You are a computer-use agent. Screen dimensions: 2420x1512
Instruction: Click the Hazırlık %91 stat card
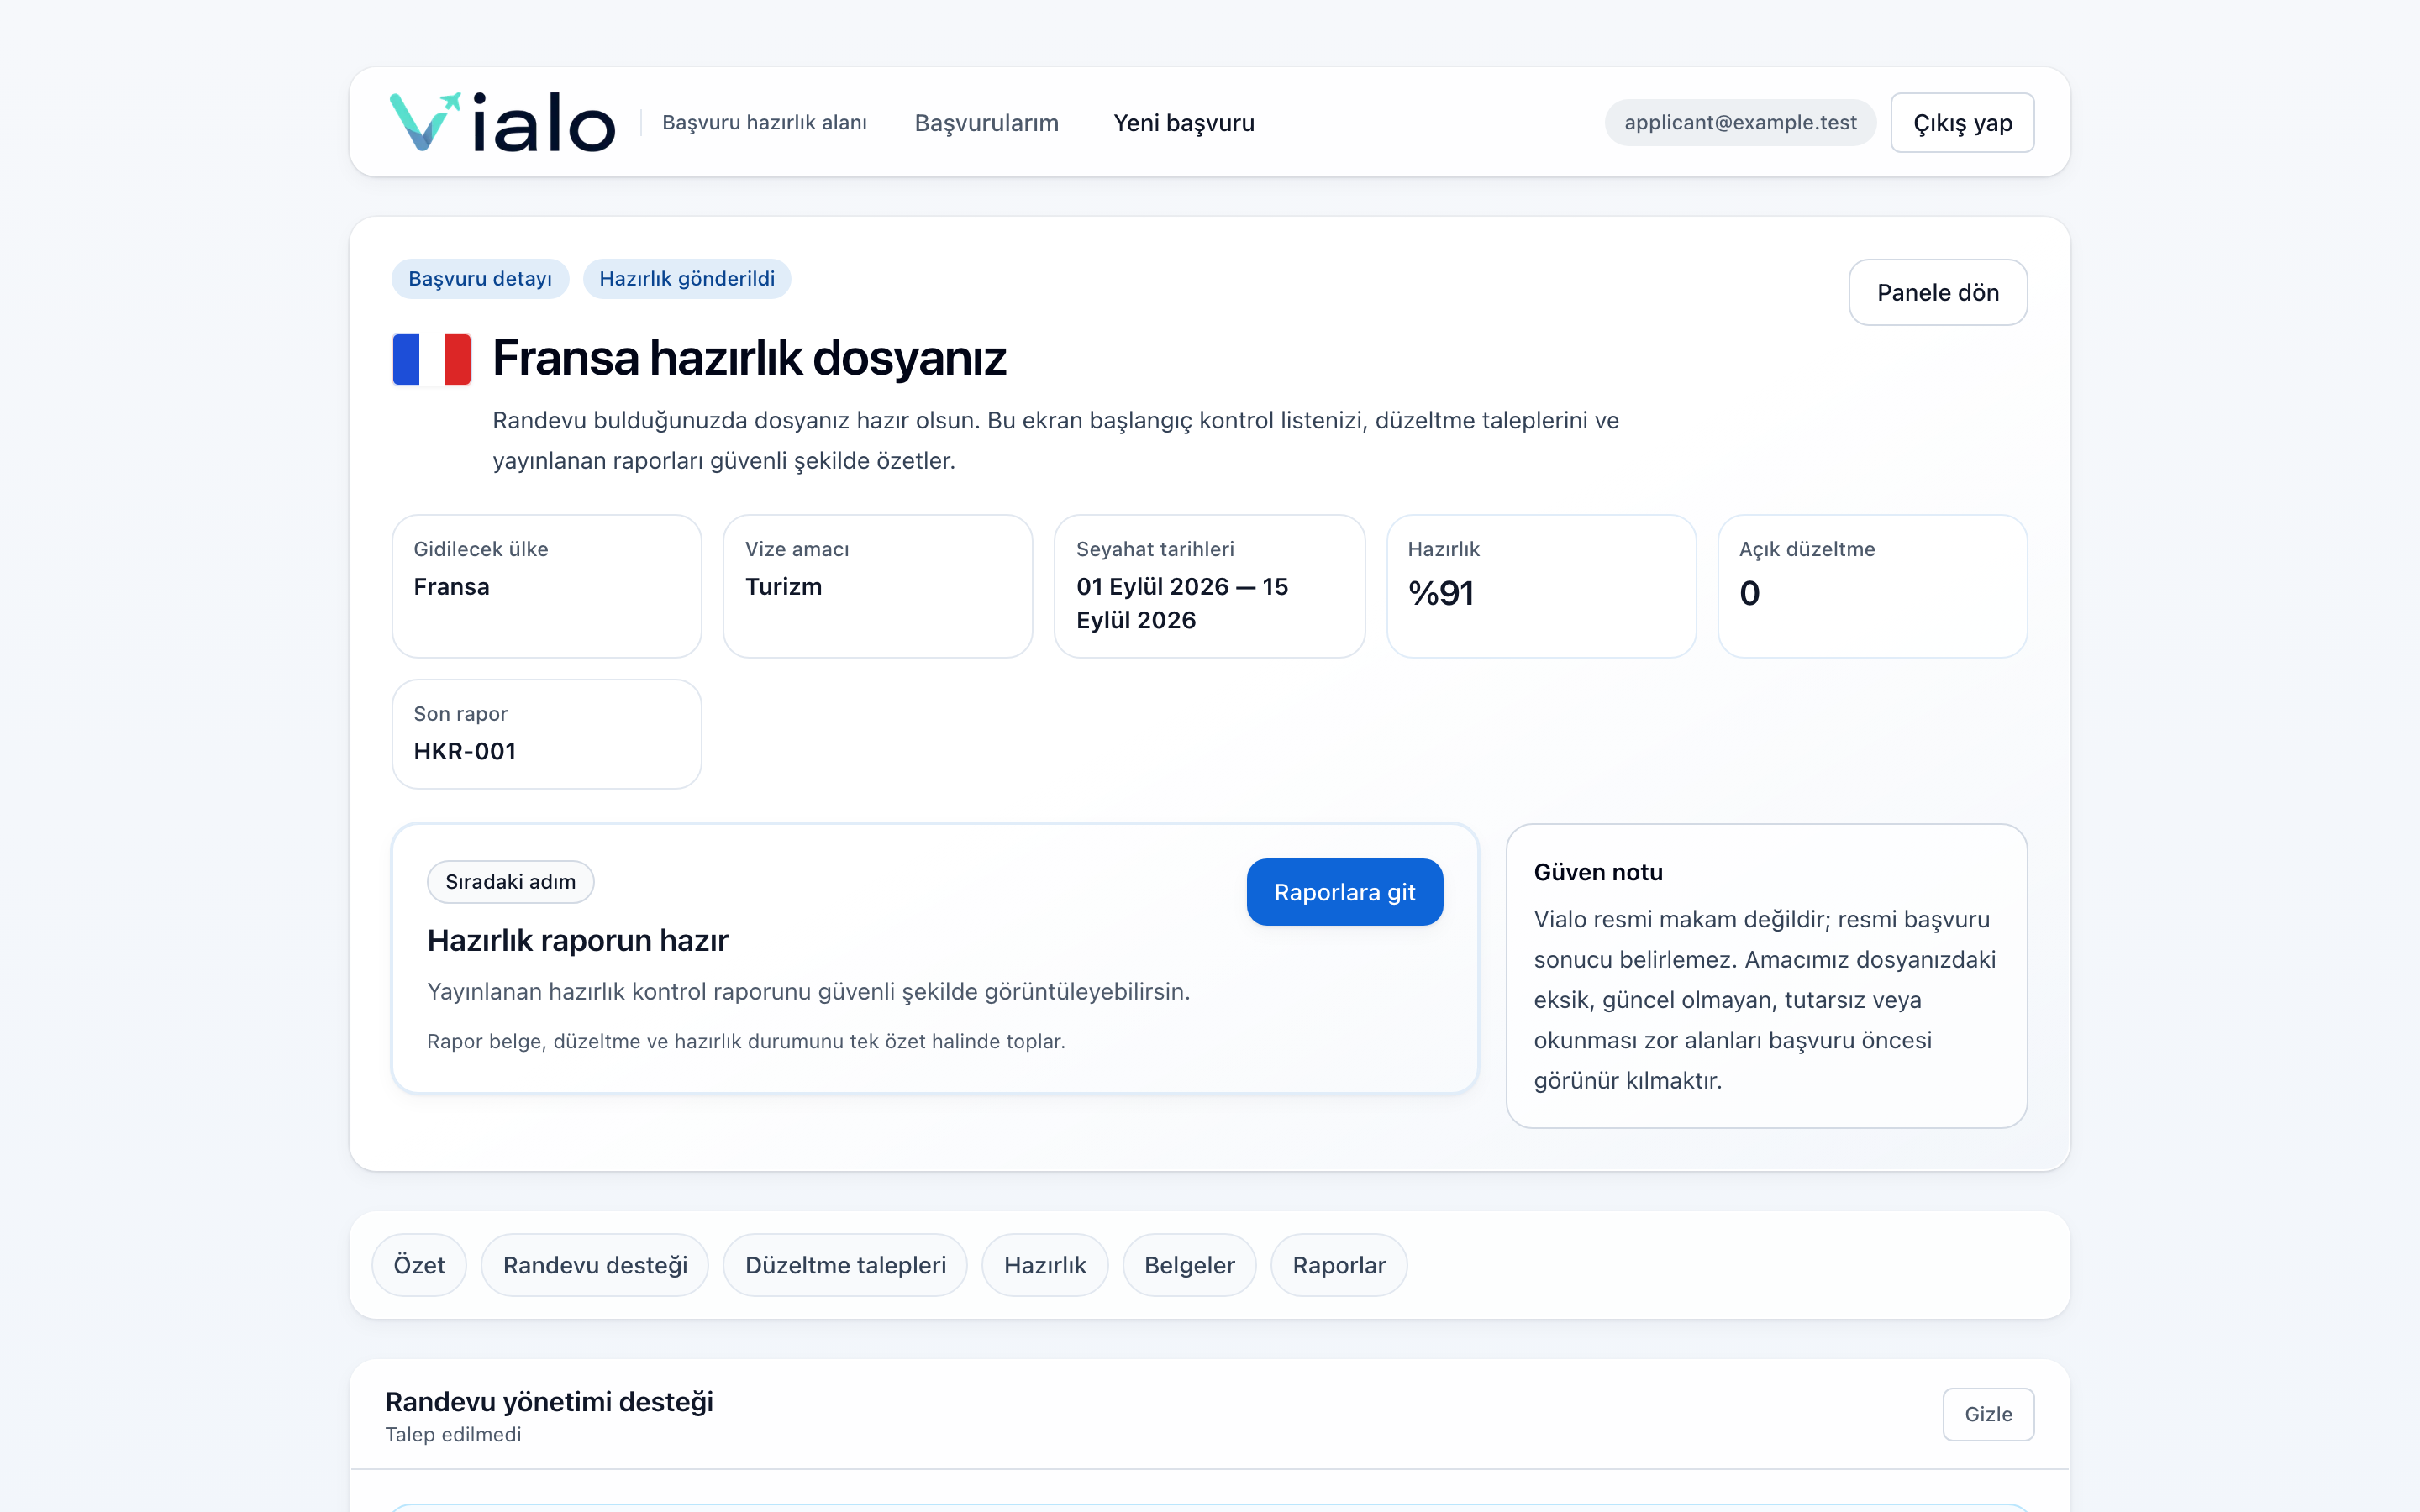[1541, 586]
